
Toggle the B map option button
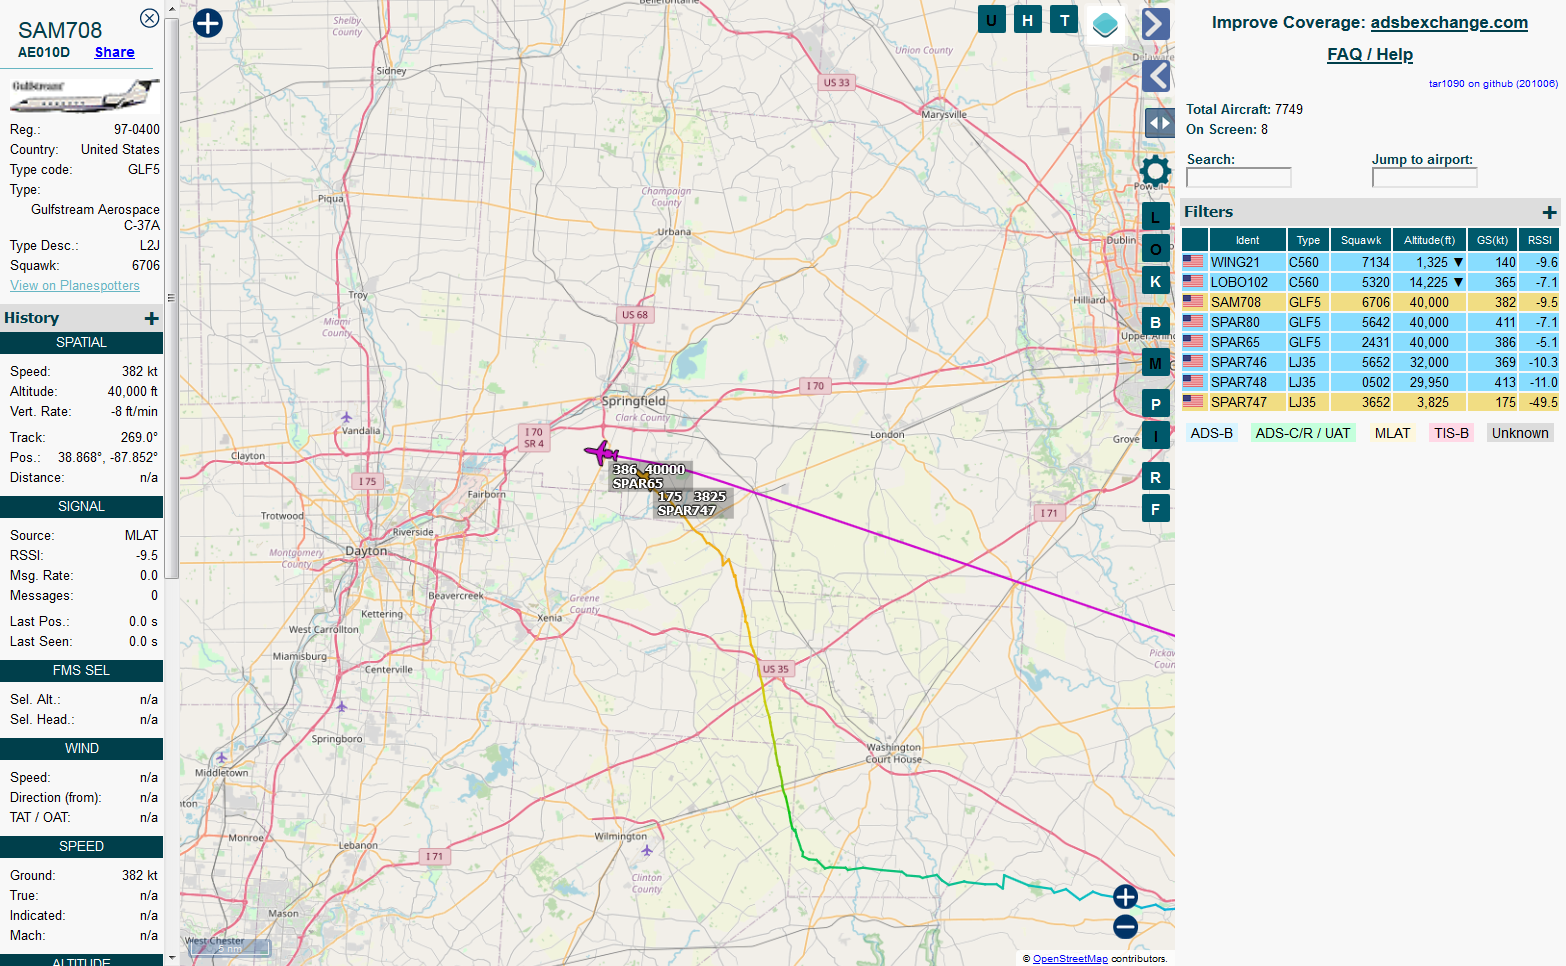click(x=1155, y=322)
